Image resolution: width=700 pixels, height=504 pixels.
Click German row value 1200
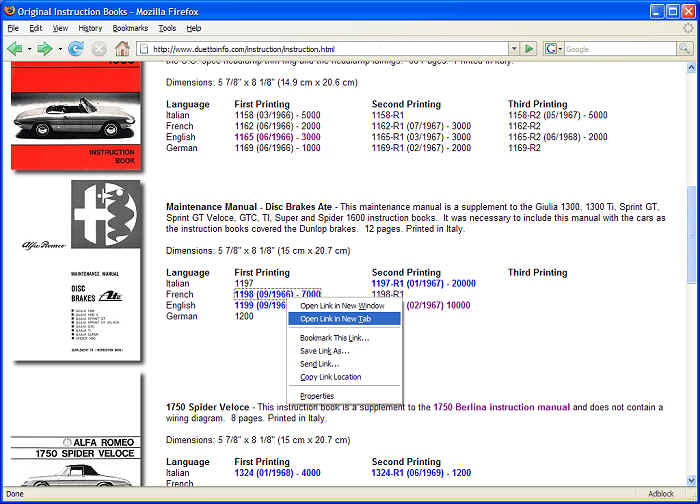(x=244, y=316)
